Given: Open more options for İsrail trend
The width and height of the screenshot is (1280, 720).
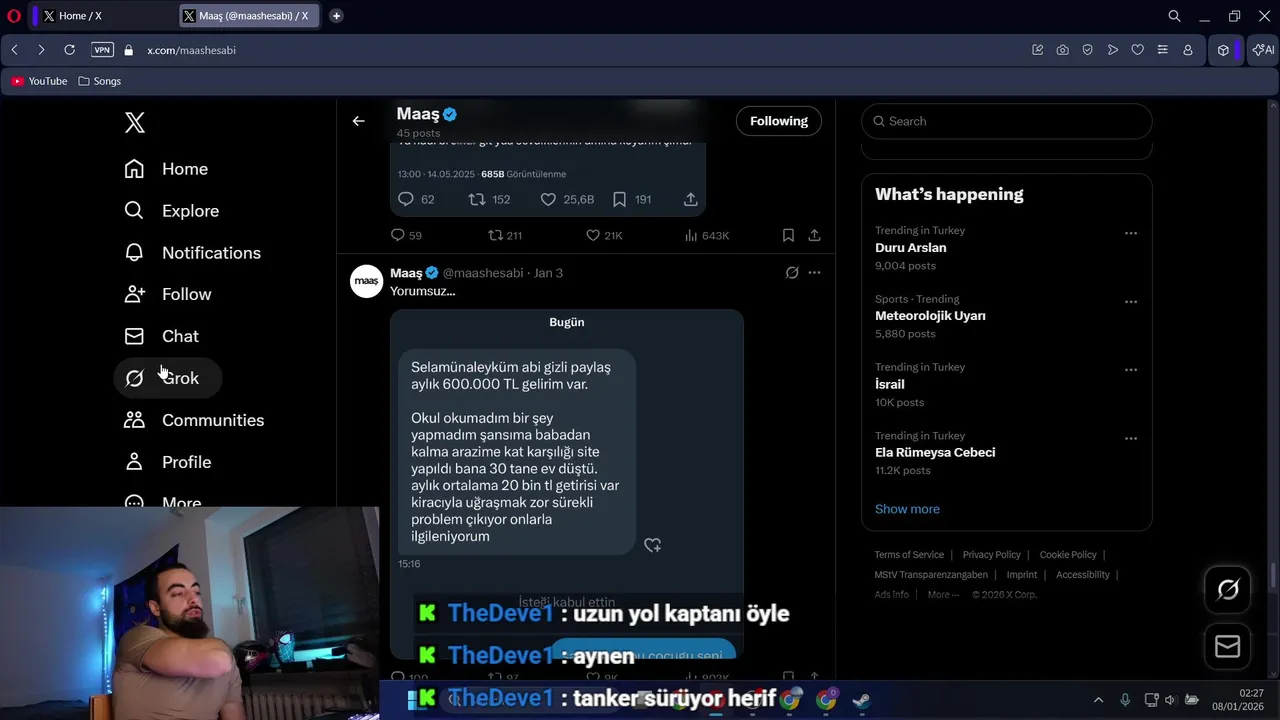Looking at the screenshot, I should [1131, 370].
